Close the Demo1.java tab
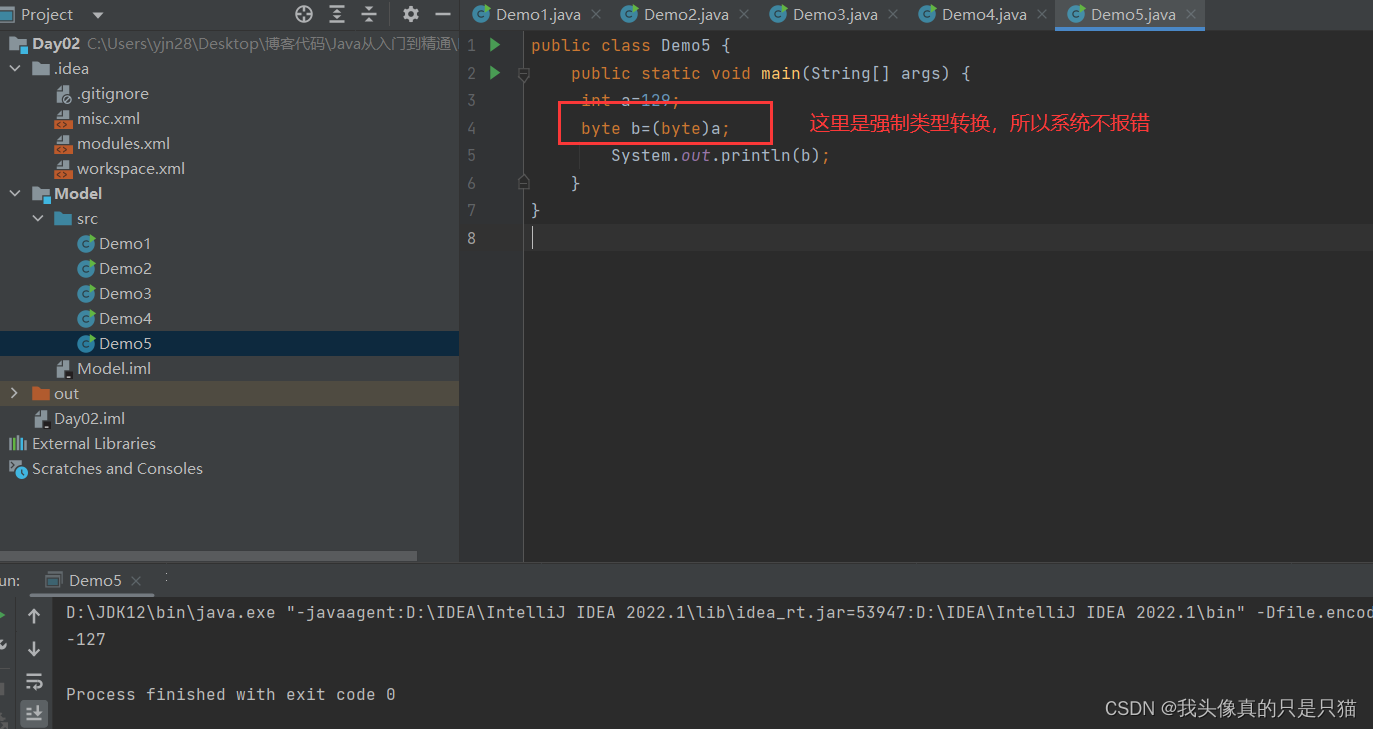 tap(596, 15)
